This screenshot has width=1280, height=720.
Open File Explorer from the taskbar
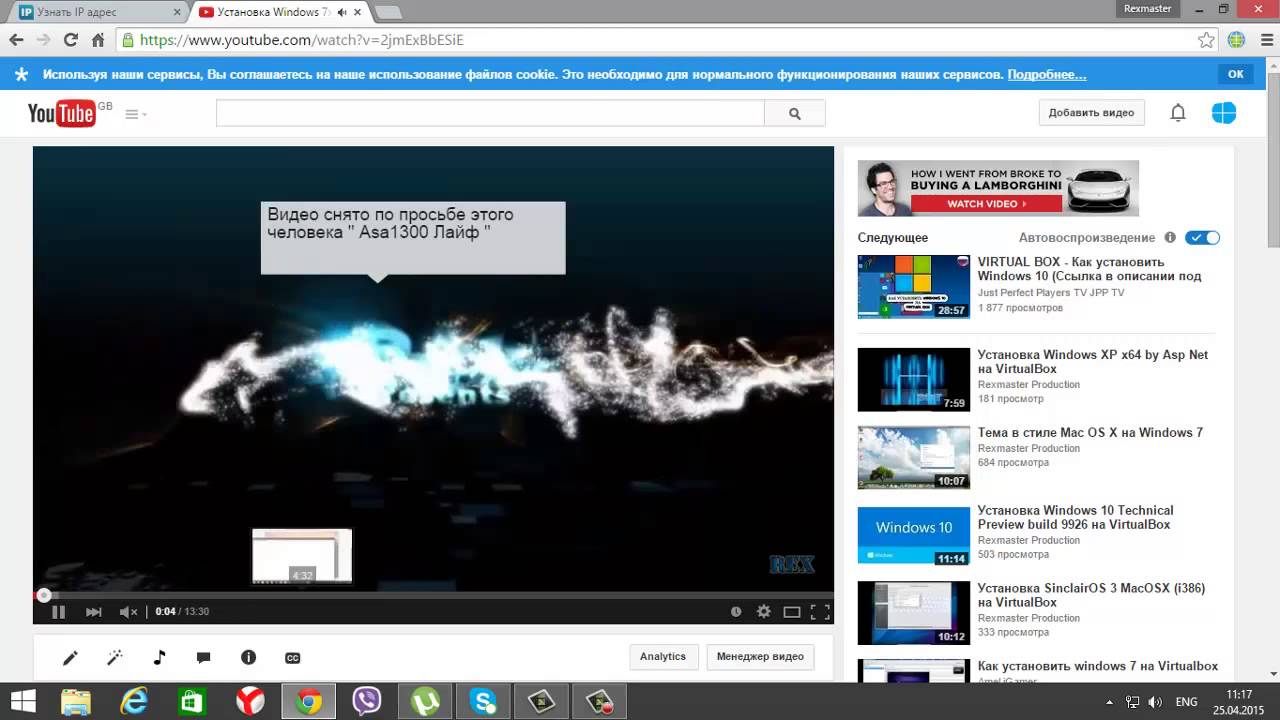point(76,701)
